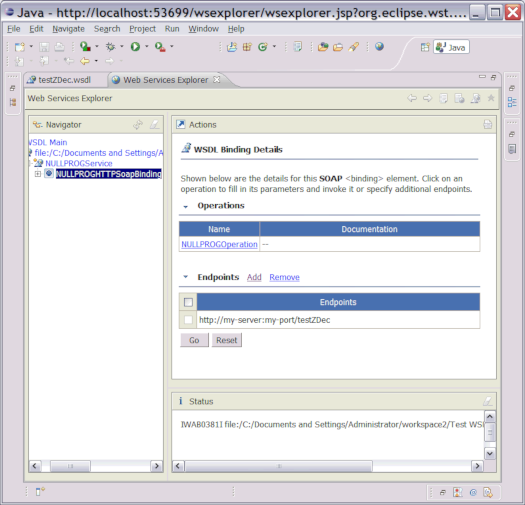Open the Help menu

pyautogui.click(x=236, y=29)
